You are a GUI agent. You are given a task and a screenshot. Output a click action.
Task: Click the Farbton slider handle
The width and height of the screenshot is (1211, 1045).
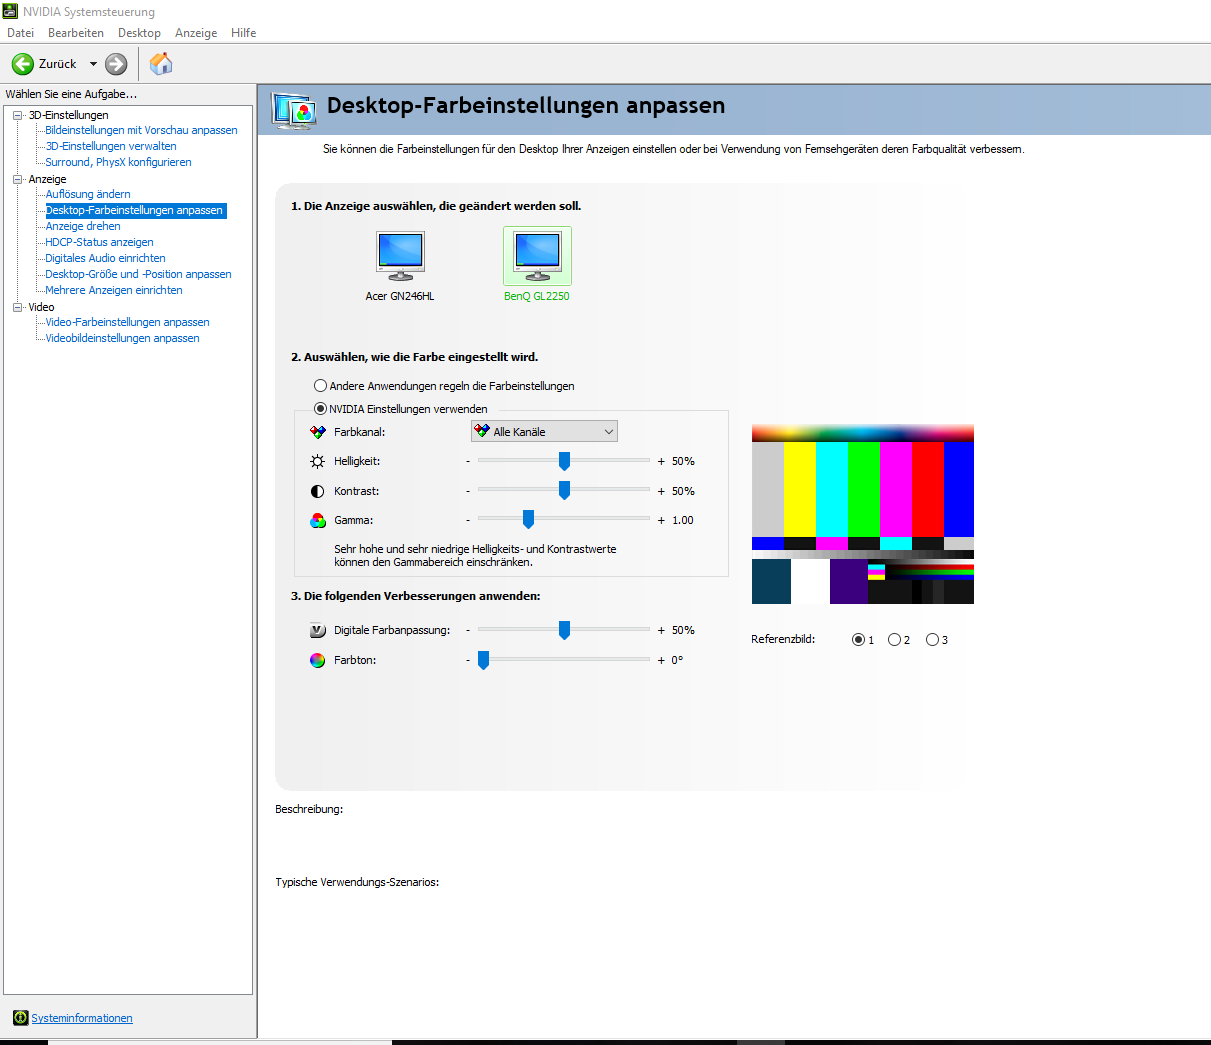[x=483, y=660]
